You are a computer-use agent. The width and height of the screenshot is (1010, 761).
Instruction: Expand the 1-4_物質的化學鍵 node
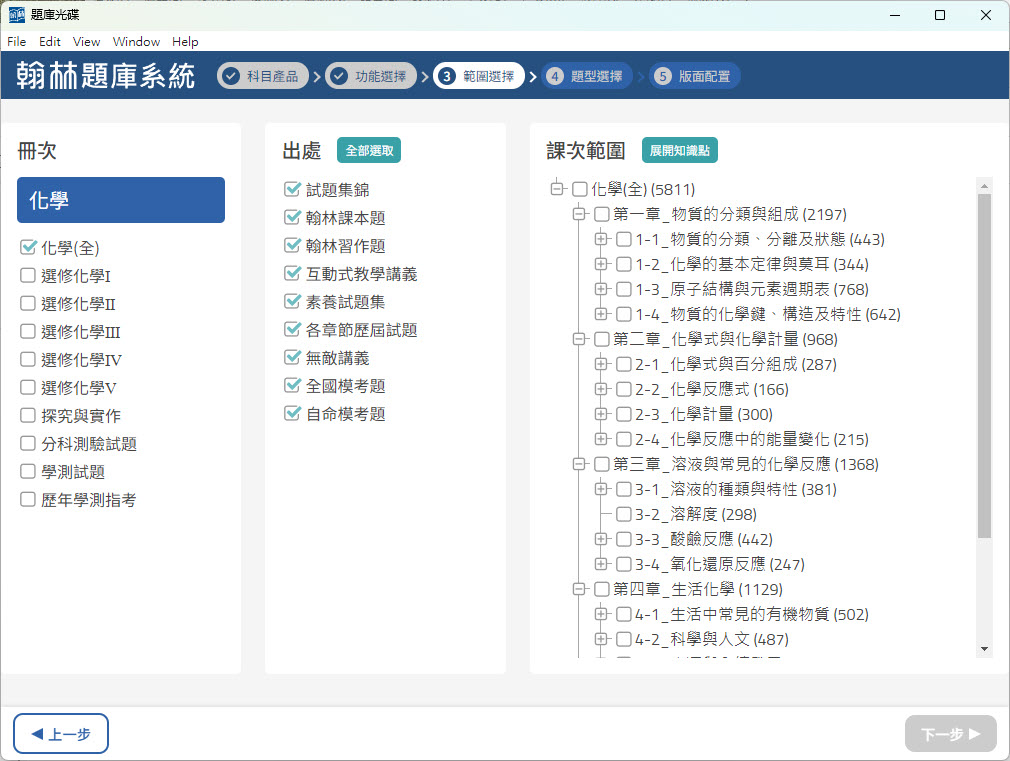(x=601, y=314)
